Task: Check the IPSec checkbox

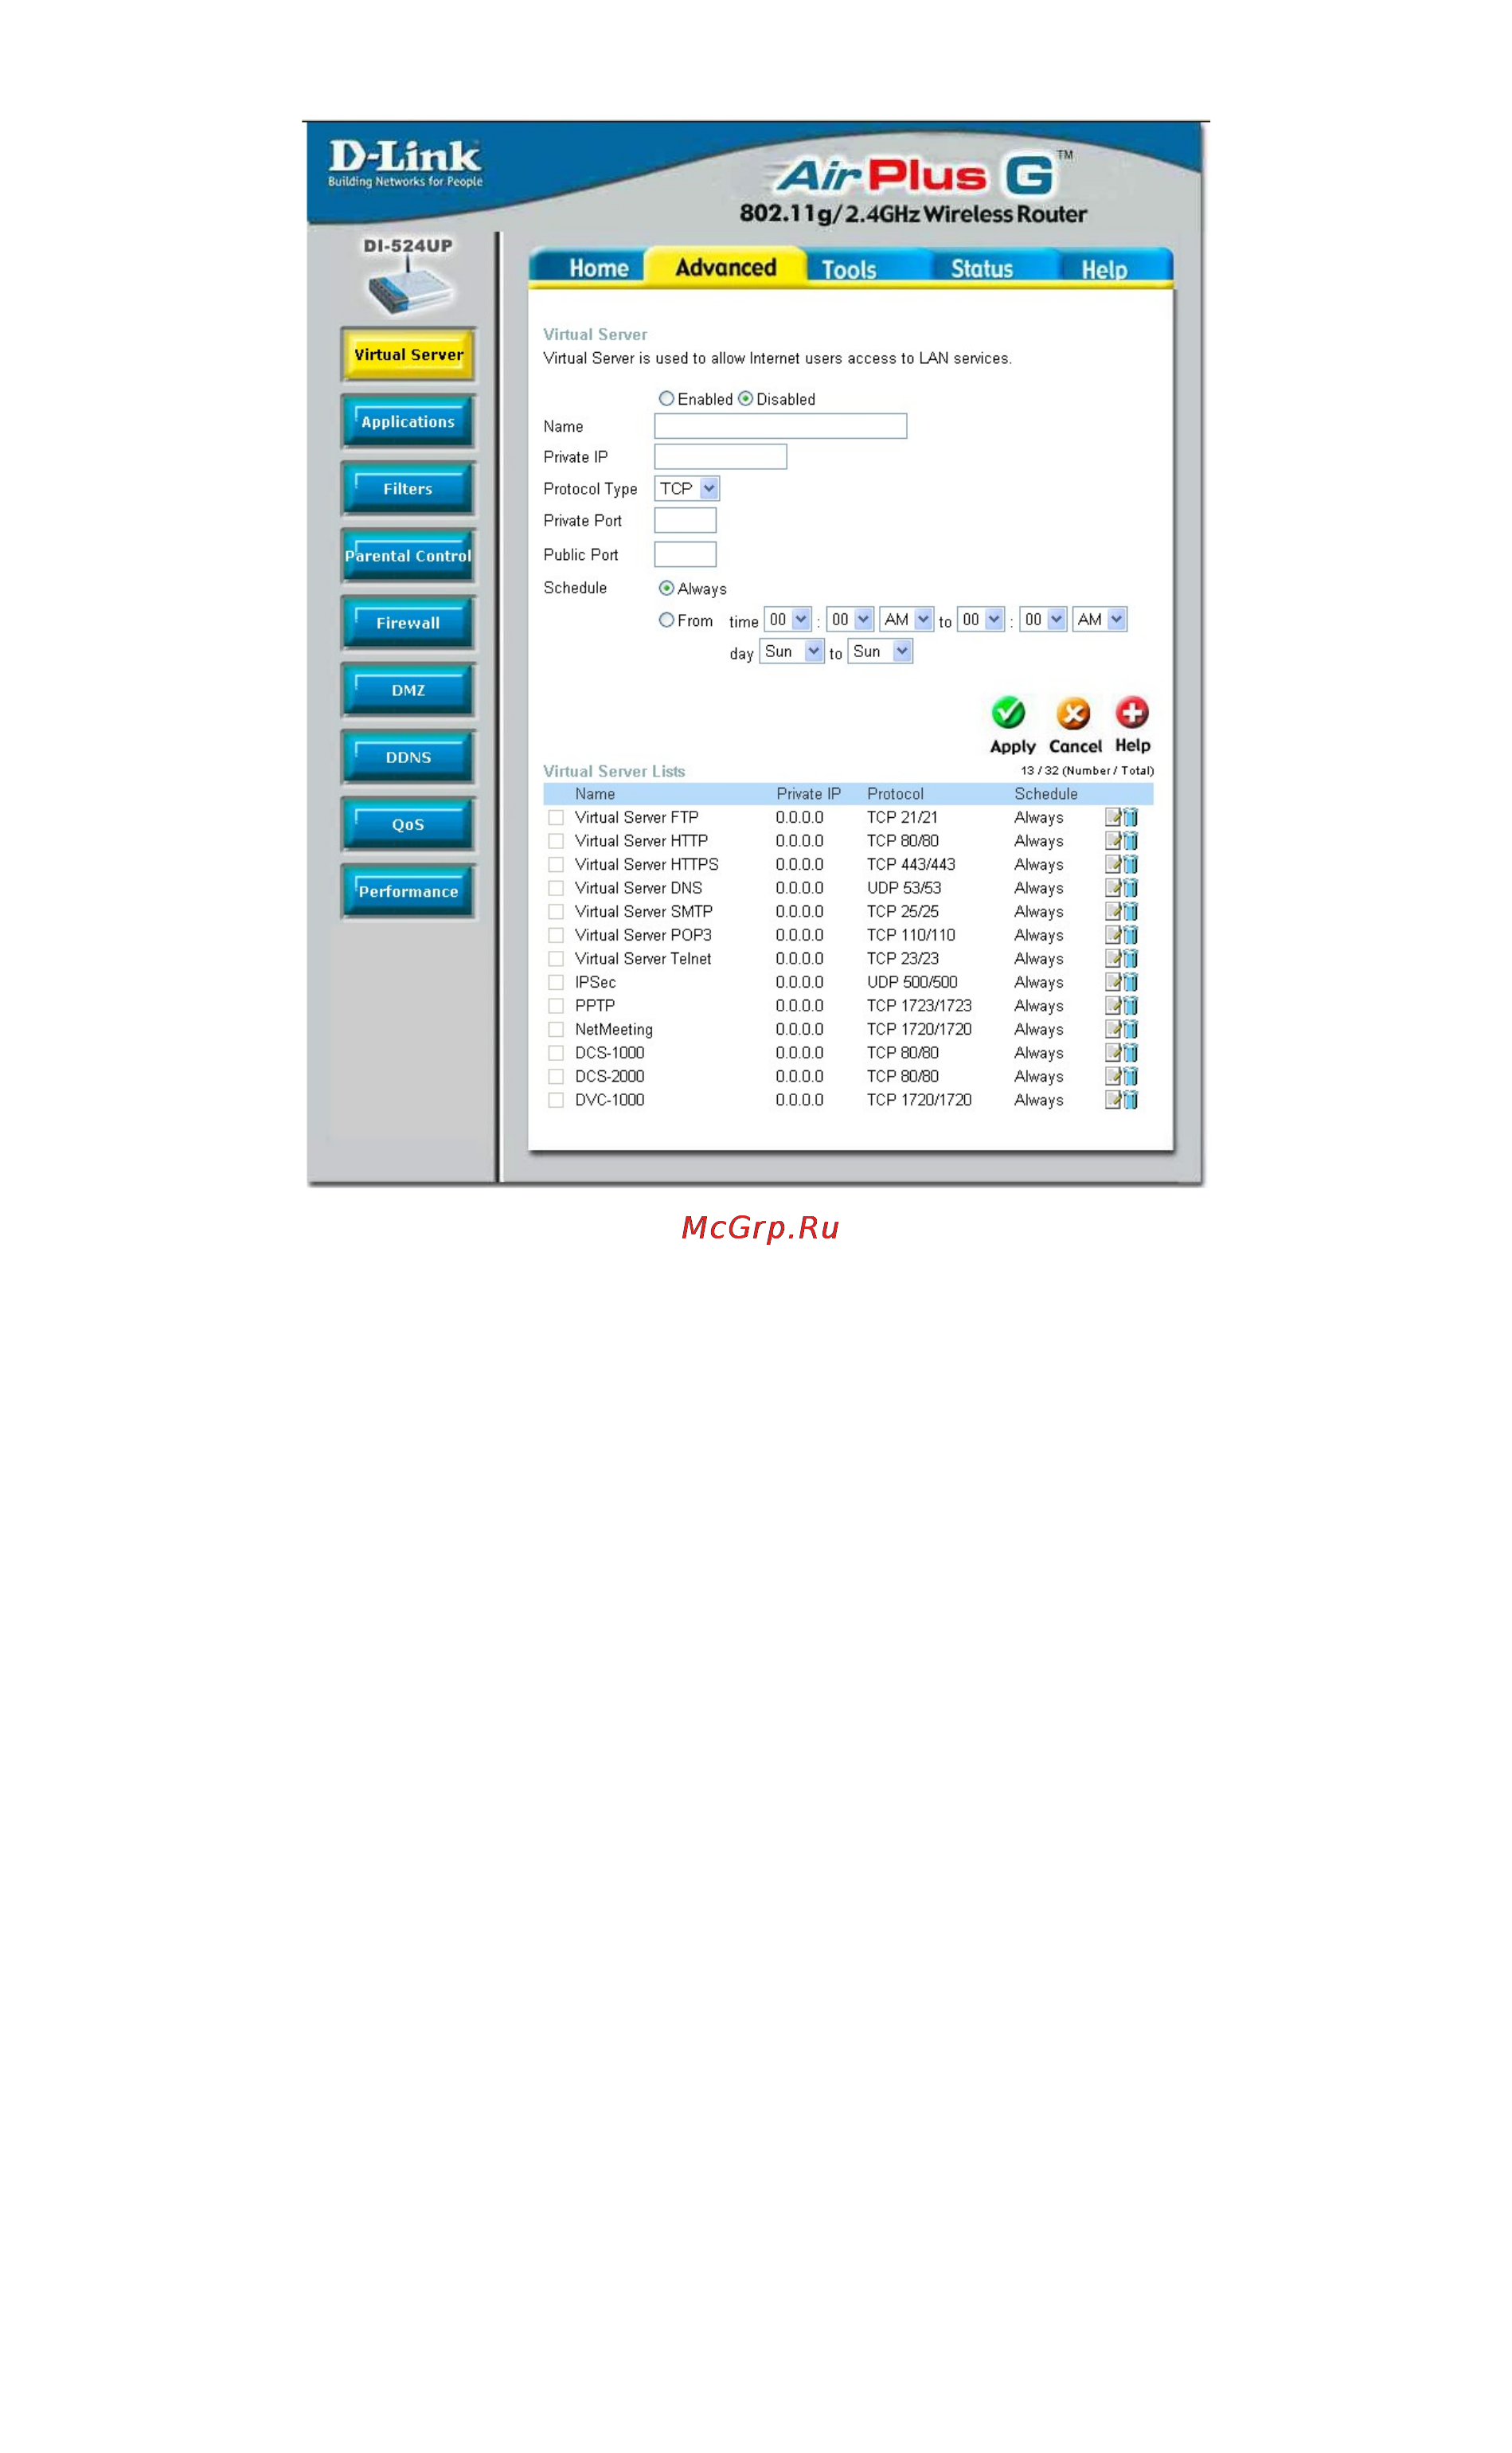Action: click(556, 982)
